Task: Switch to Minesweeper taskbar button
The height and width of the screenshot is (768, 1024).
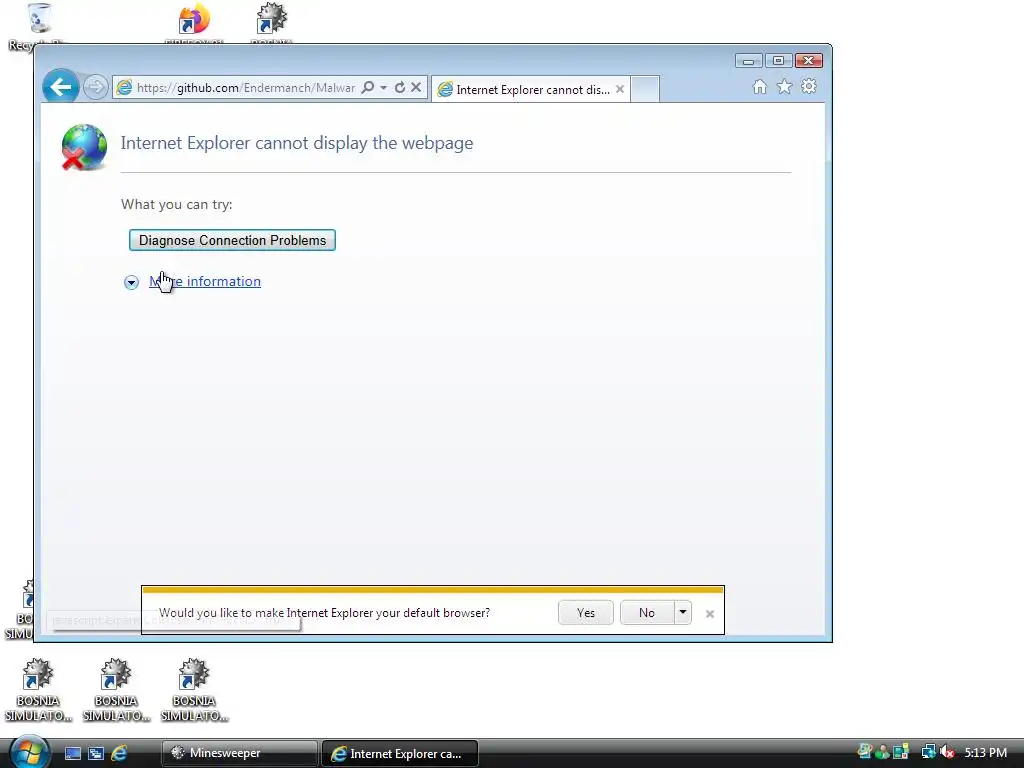Action: coord(239,753)
